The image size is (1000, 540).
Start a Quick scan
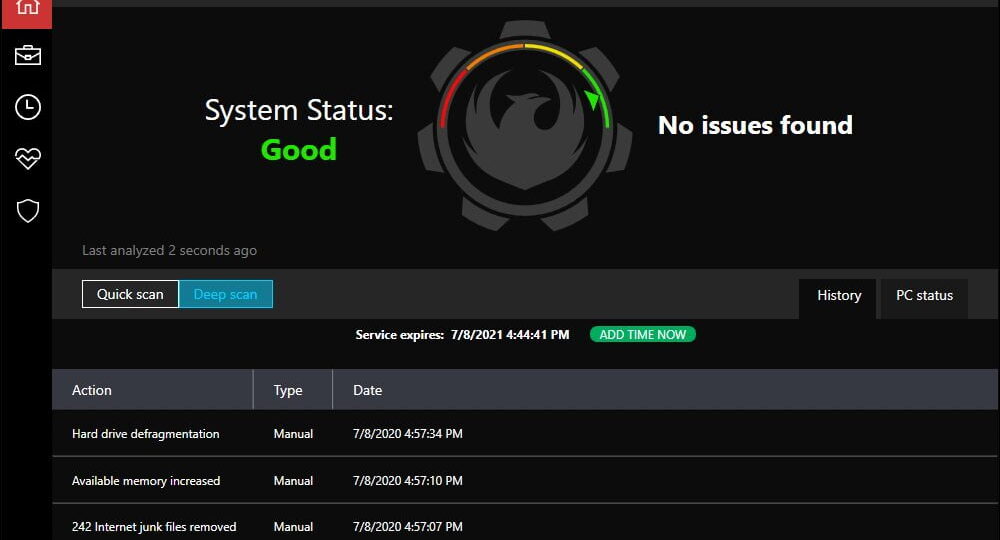[x=130, y=294]
